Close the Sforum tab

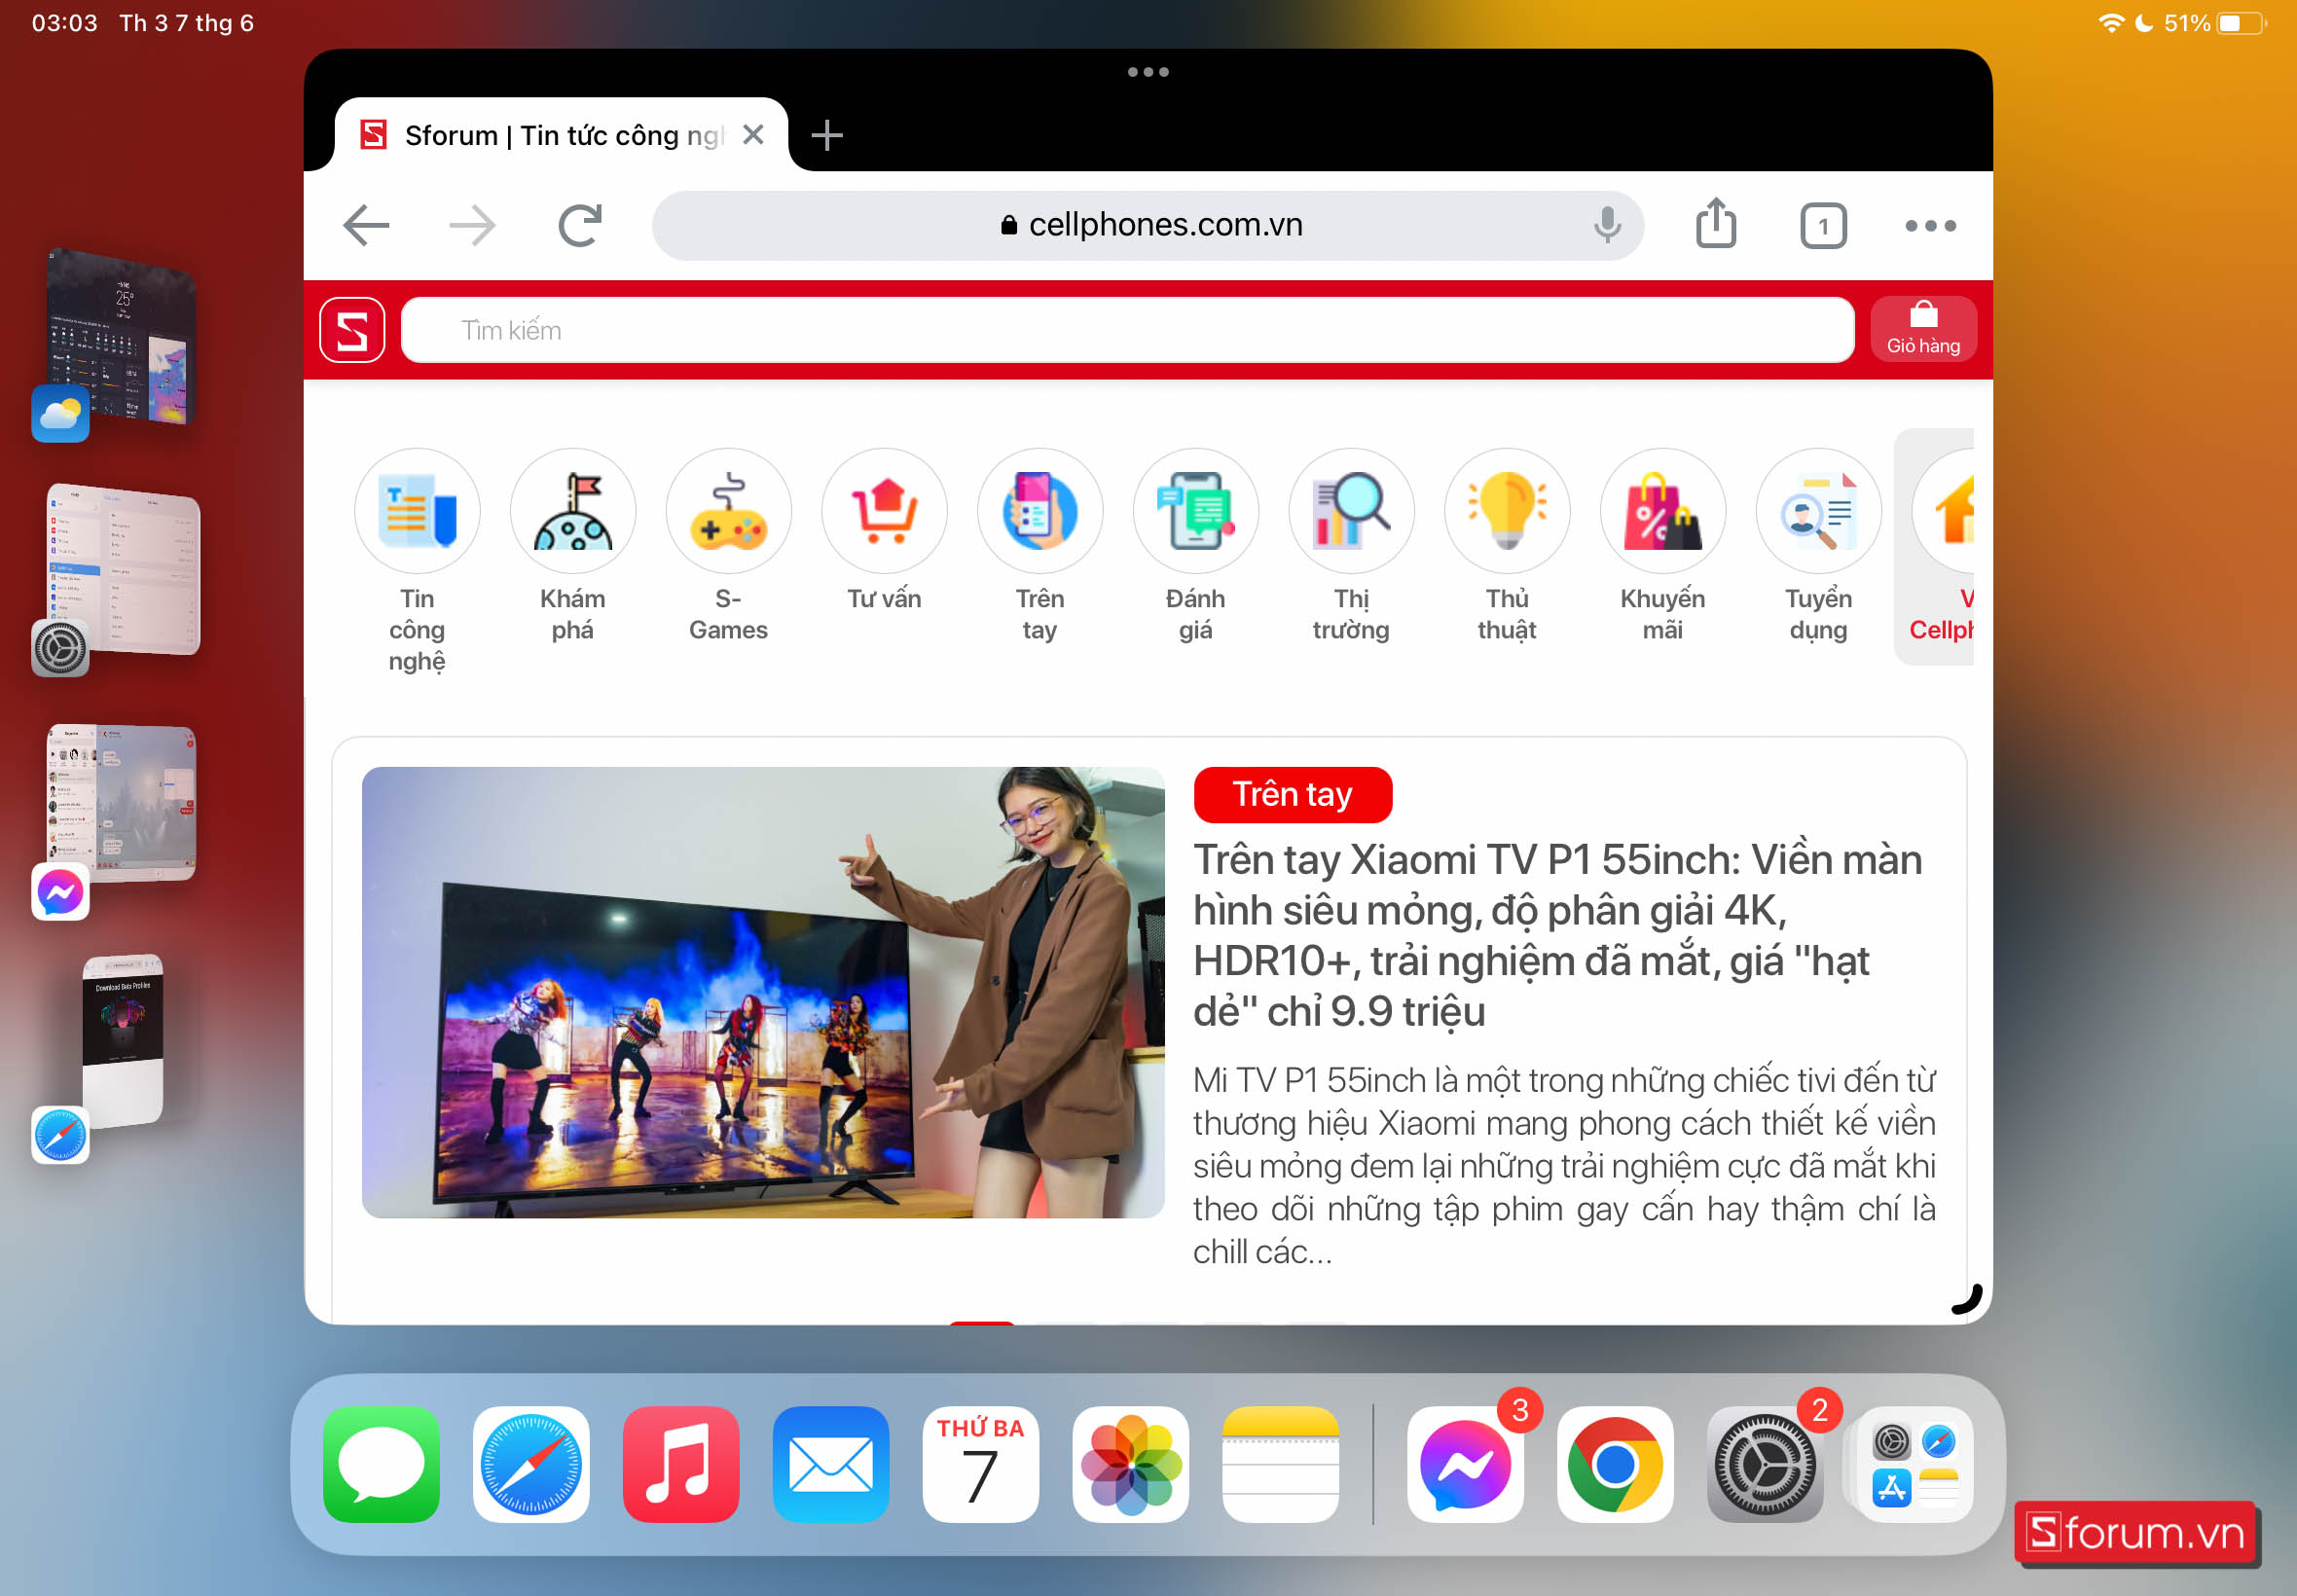pyautogui.click(x=754, y=134)
